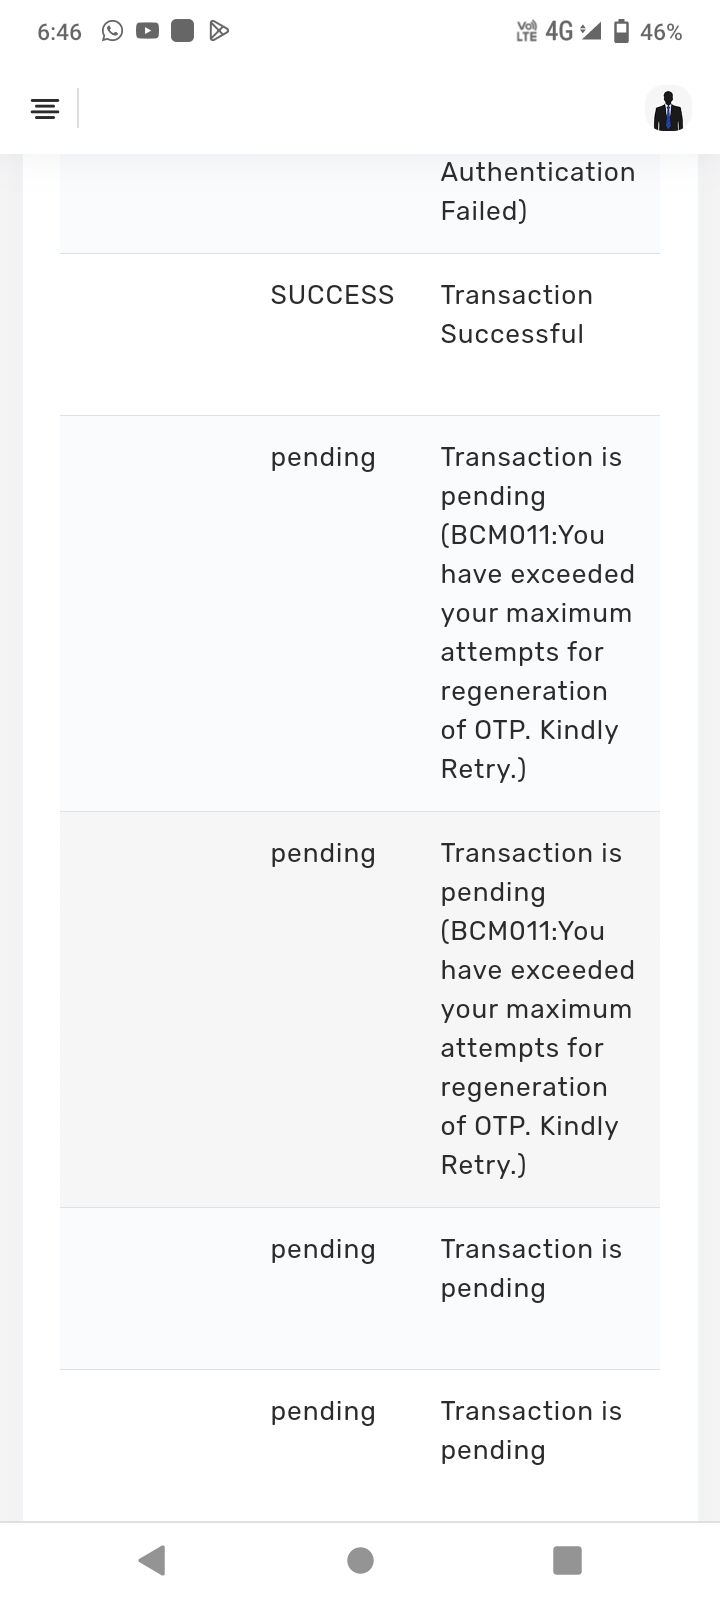Screen dimensions: 720x1600
Task: Tap the Play Store notification icon
Action: pos(219,31)
